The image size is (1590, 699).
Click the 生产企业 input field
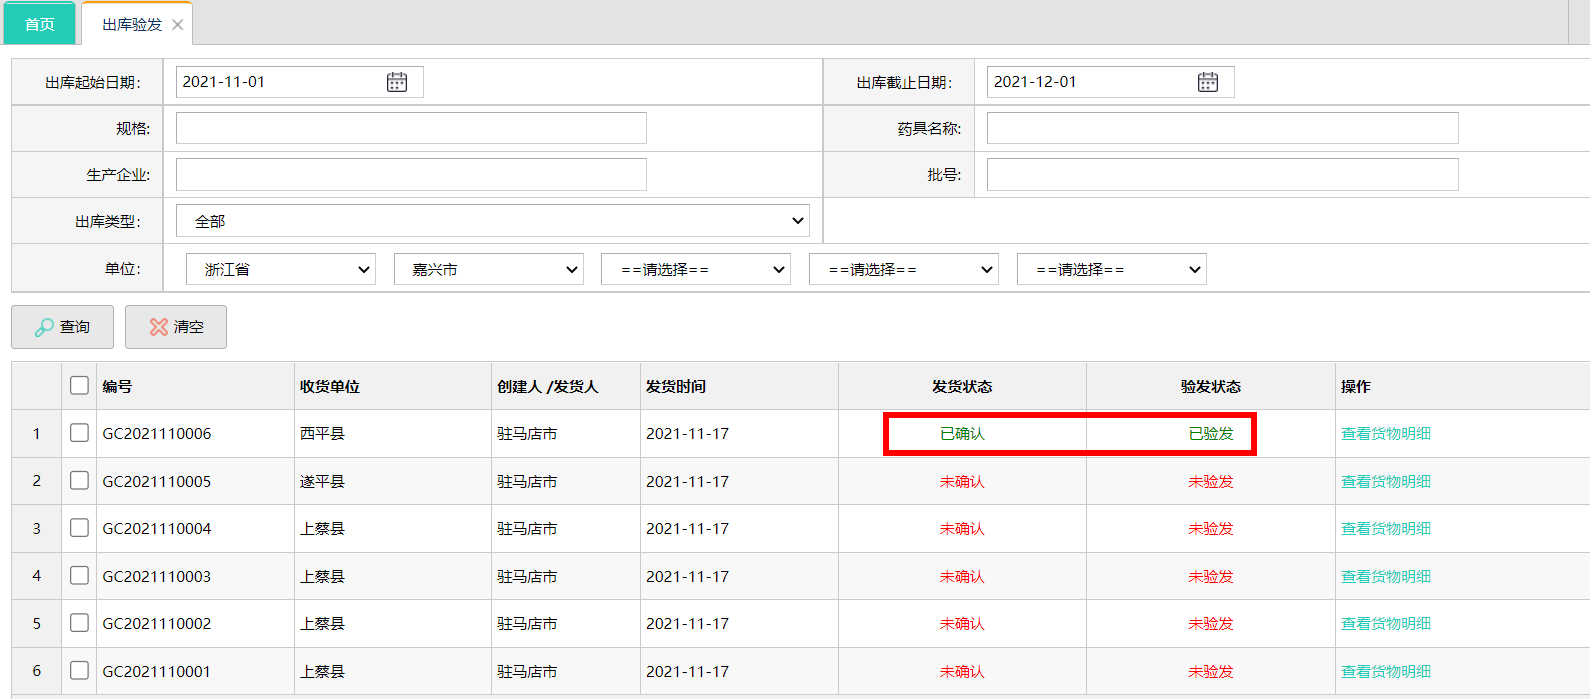[411, 174]
